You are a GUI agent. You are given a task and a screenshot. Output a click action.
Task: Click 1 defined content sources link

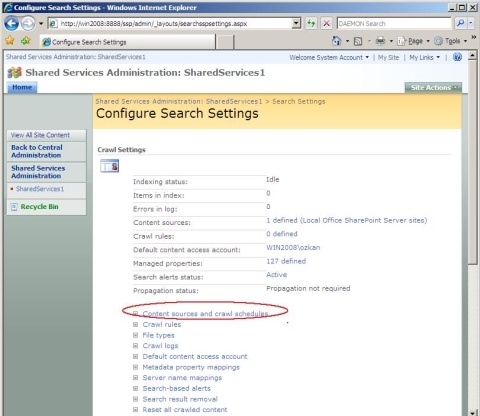pyautogui.click(x=347, y=220)
